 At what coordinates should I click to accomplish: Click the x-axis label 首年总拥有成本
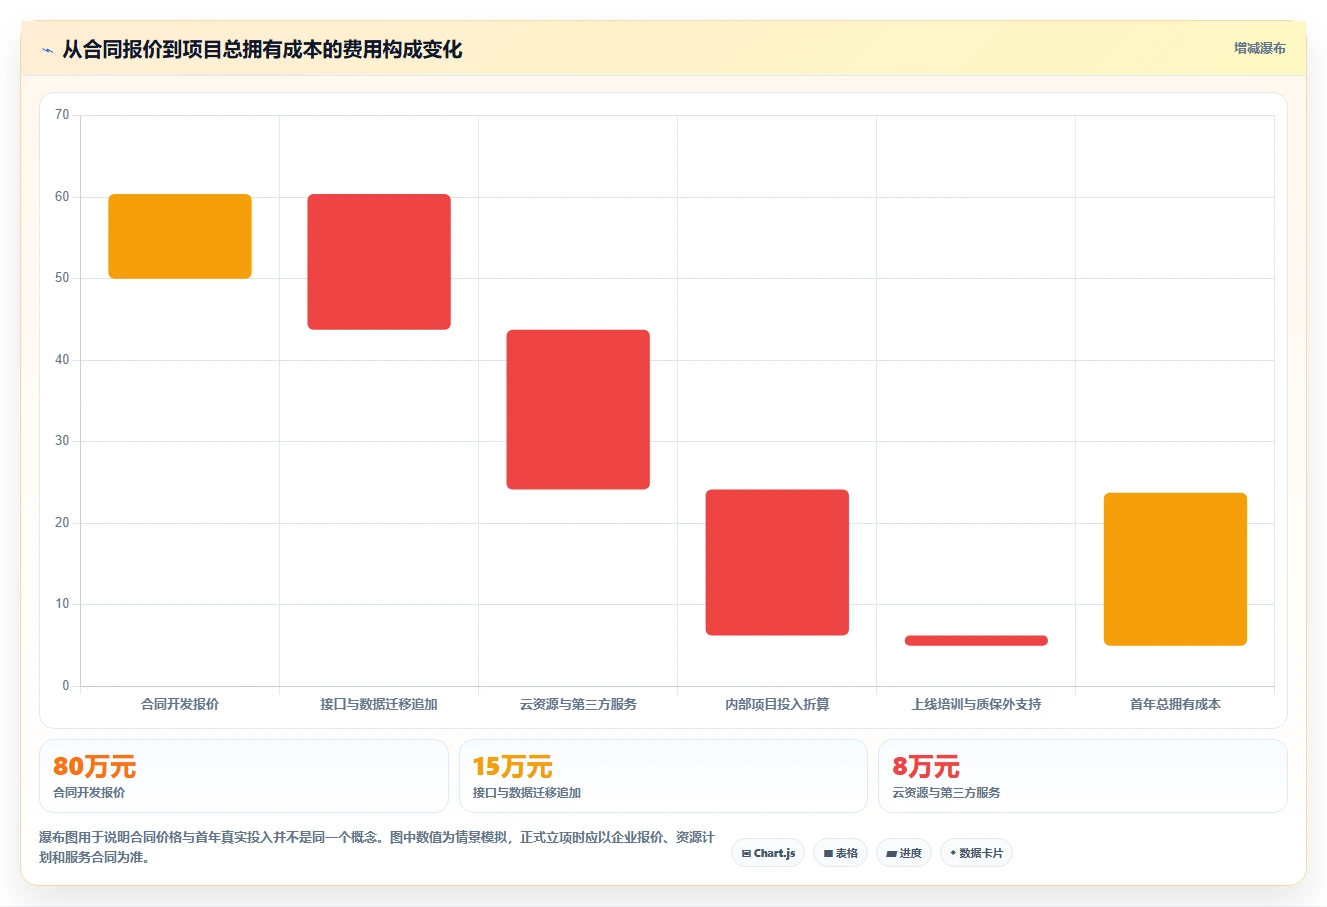click(x=1175, y=704)
